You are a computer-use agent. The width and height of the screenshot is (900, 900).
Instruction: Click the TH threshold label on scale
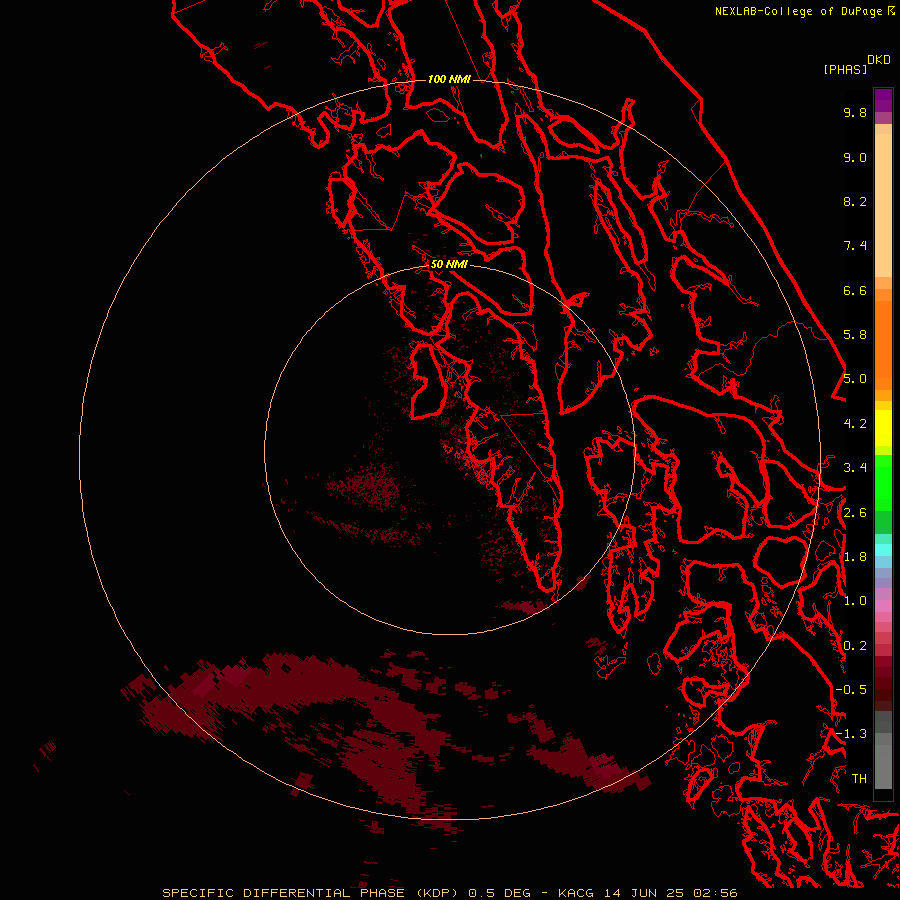859,779
